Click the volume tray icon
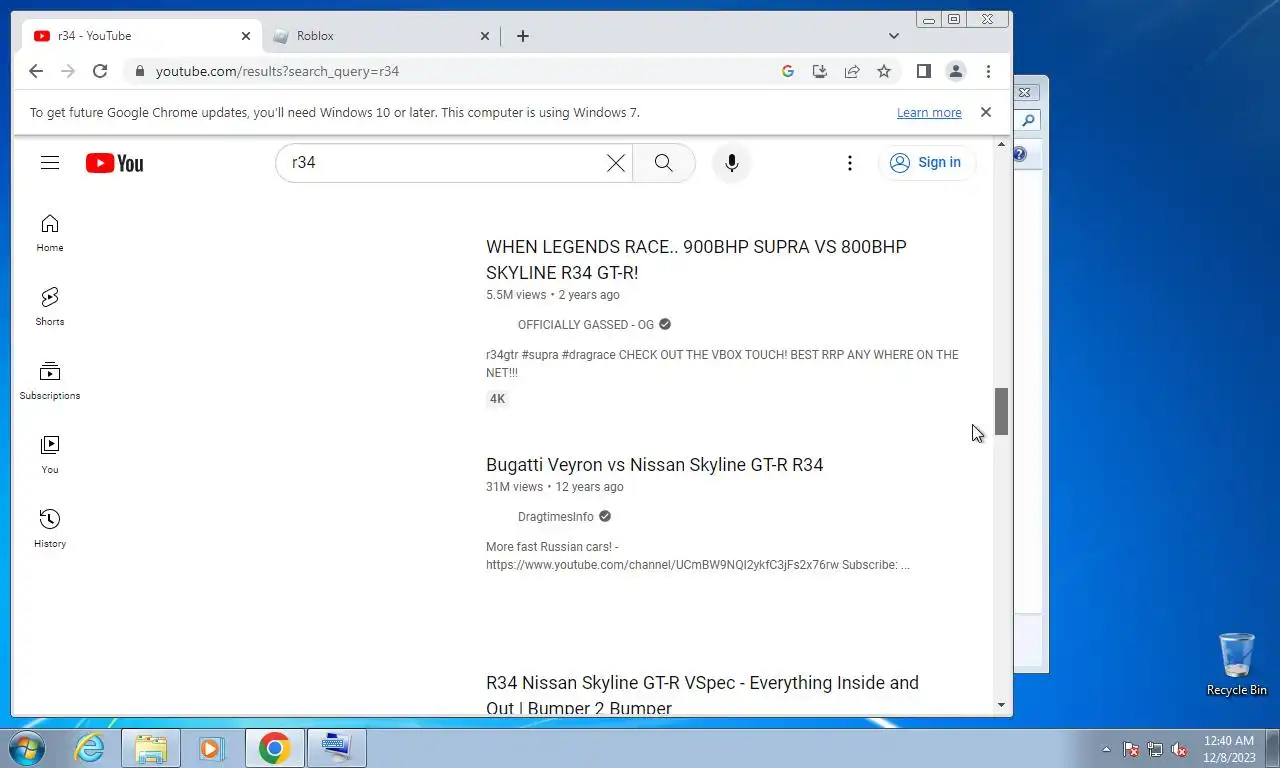The image size is (1280, 768). point(1179,749)
